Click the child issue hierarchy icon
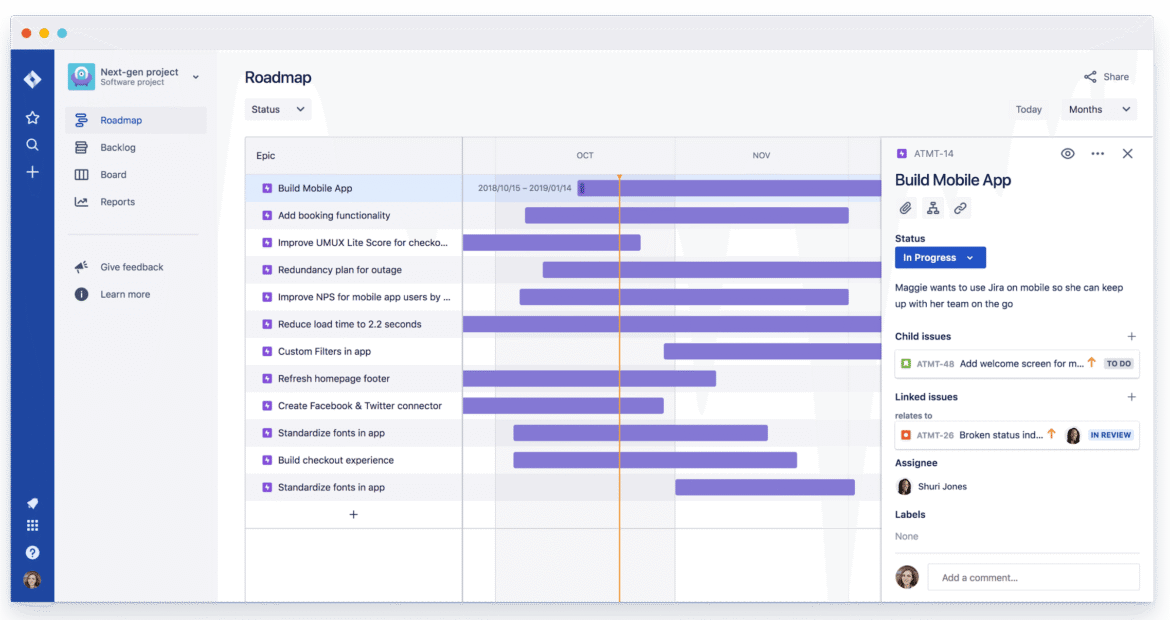 point(932,208)
